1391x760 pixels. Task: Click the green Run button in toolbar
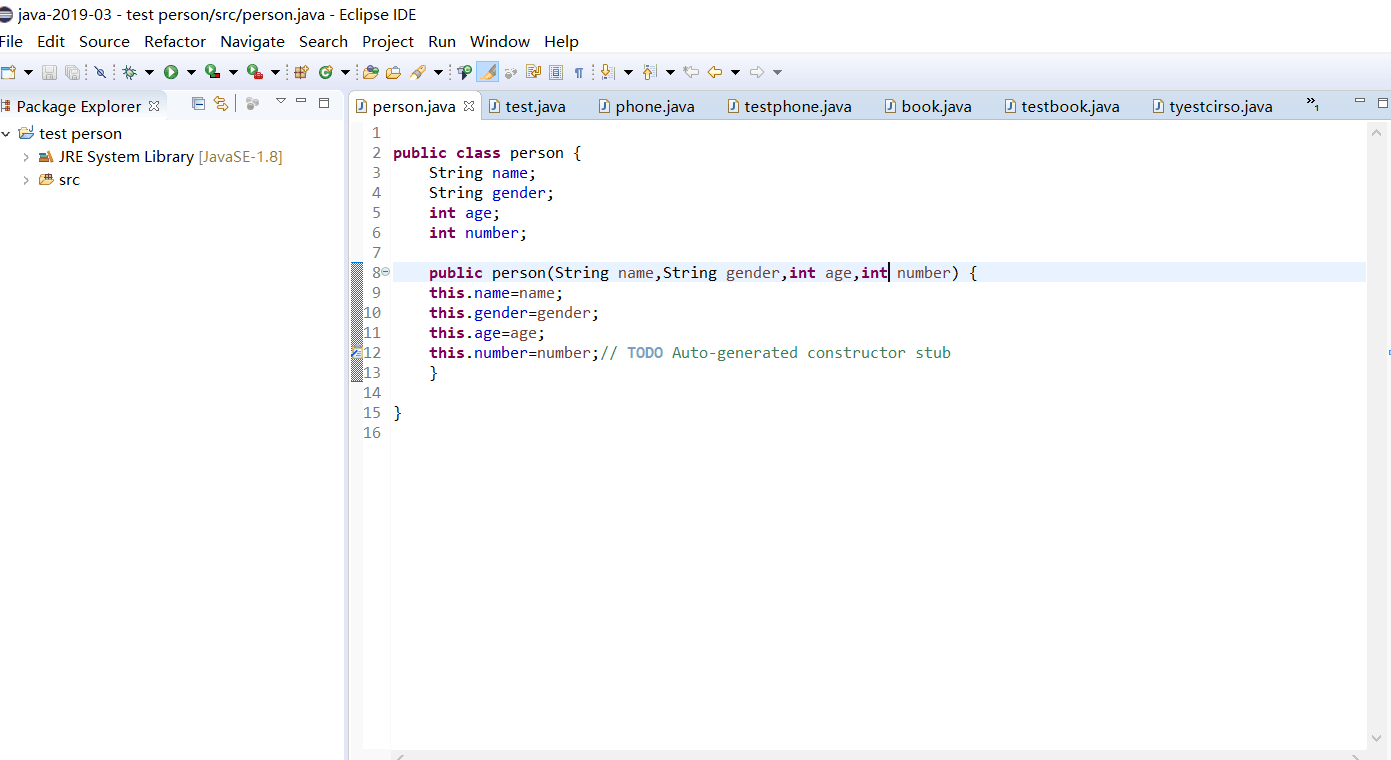click(171, 72)
